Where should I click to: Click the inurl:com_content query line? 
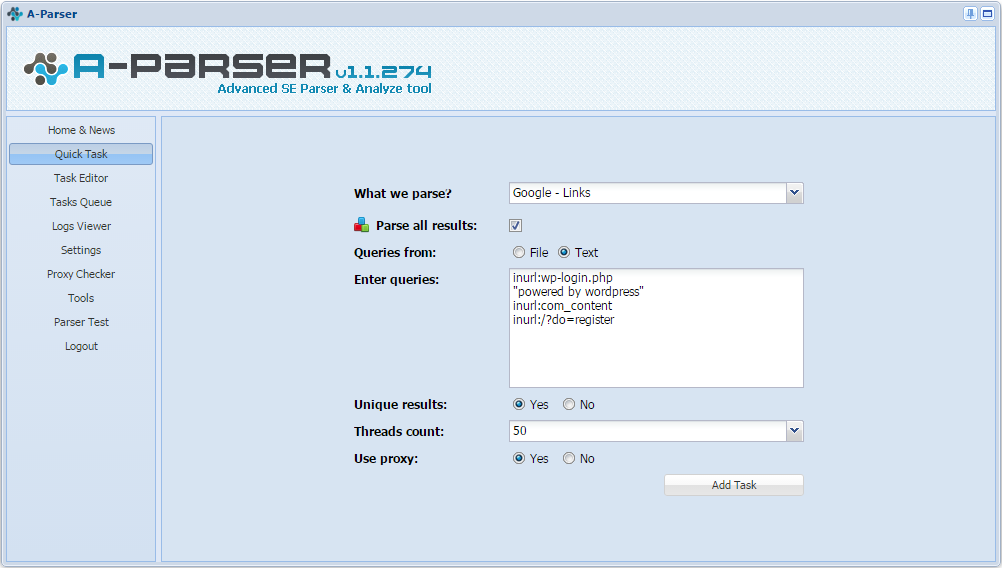pyautogui.click(x=562, y=306)
